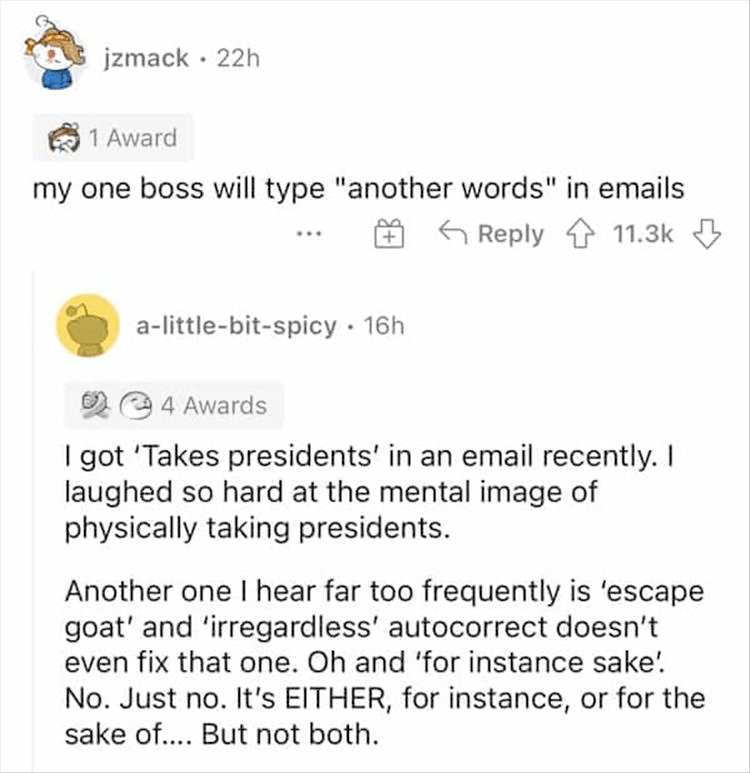Click the first award icon in 4 Awards badge
Image resolution: width=750 pixels, height=773 pixels.
[x=97, y=406]
